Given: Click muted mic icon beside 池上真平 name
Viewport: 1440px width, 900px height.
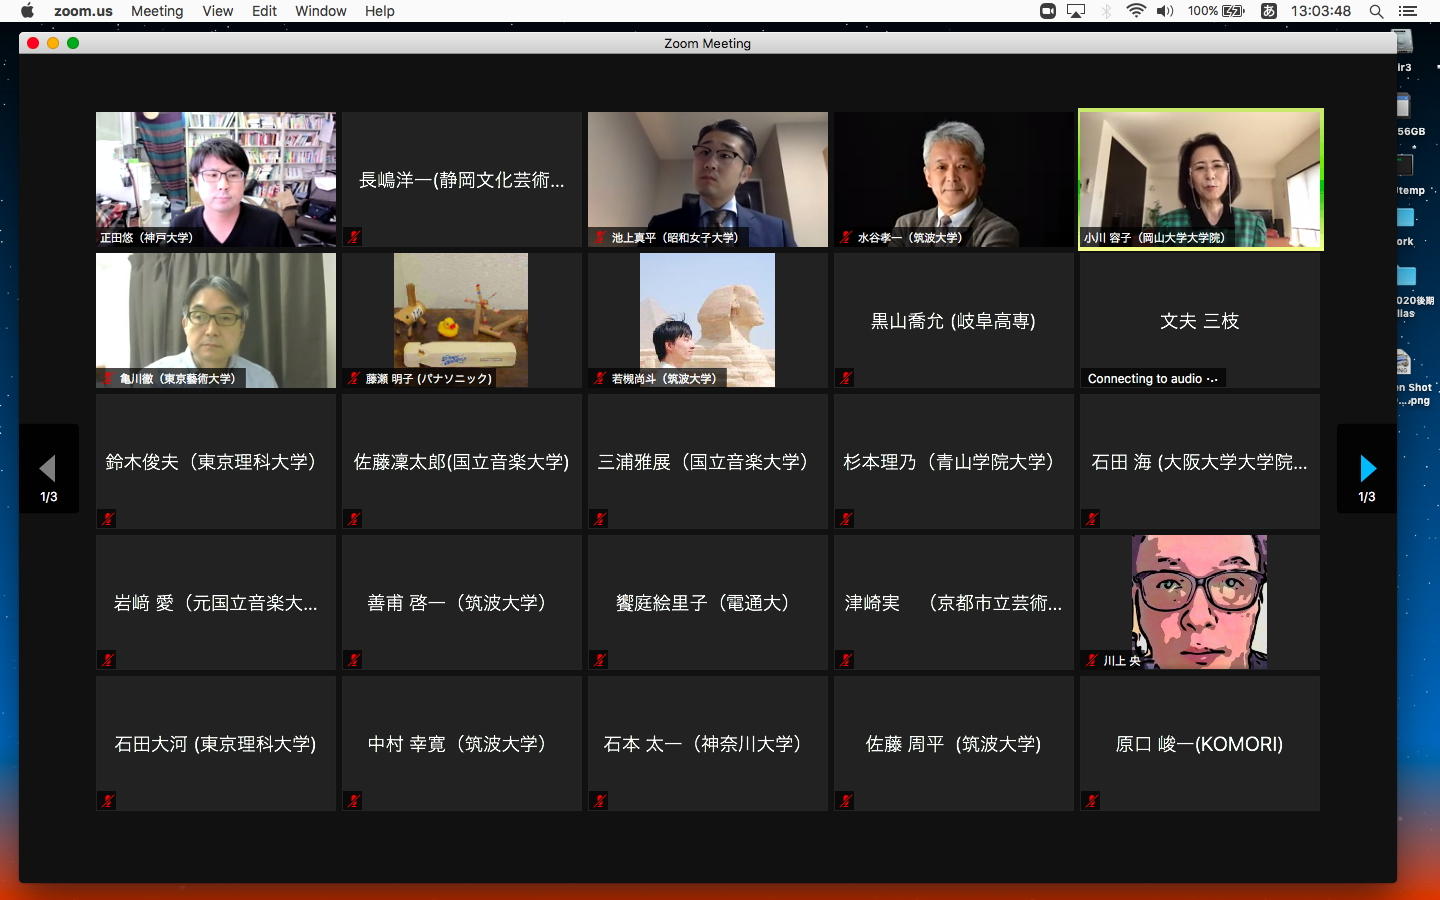Looking at the screenshot, I should pos(600,238).
